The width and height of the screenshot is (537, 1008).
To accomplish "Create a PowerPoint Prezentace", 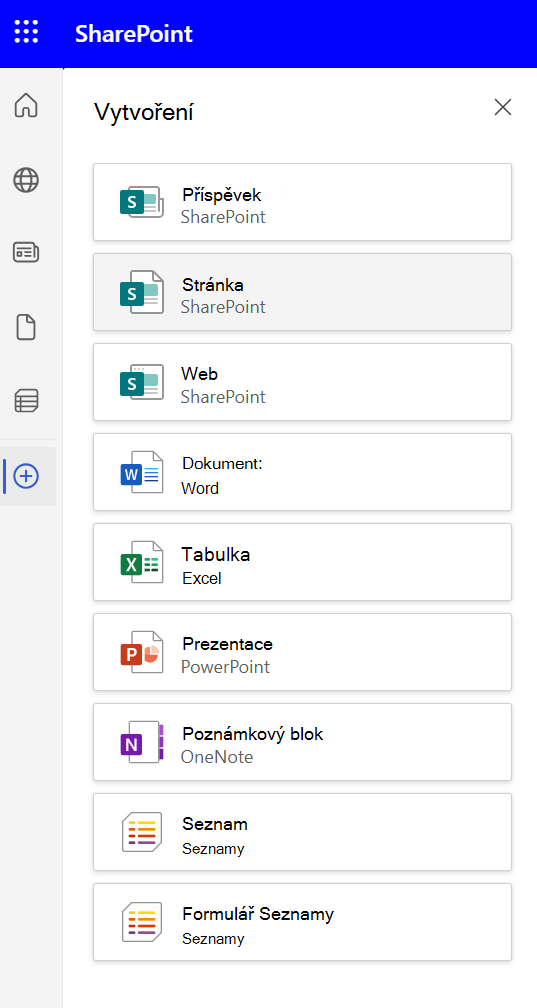I will [302, 652].
